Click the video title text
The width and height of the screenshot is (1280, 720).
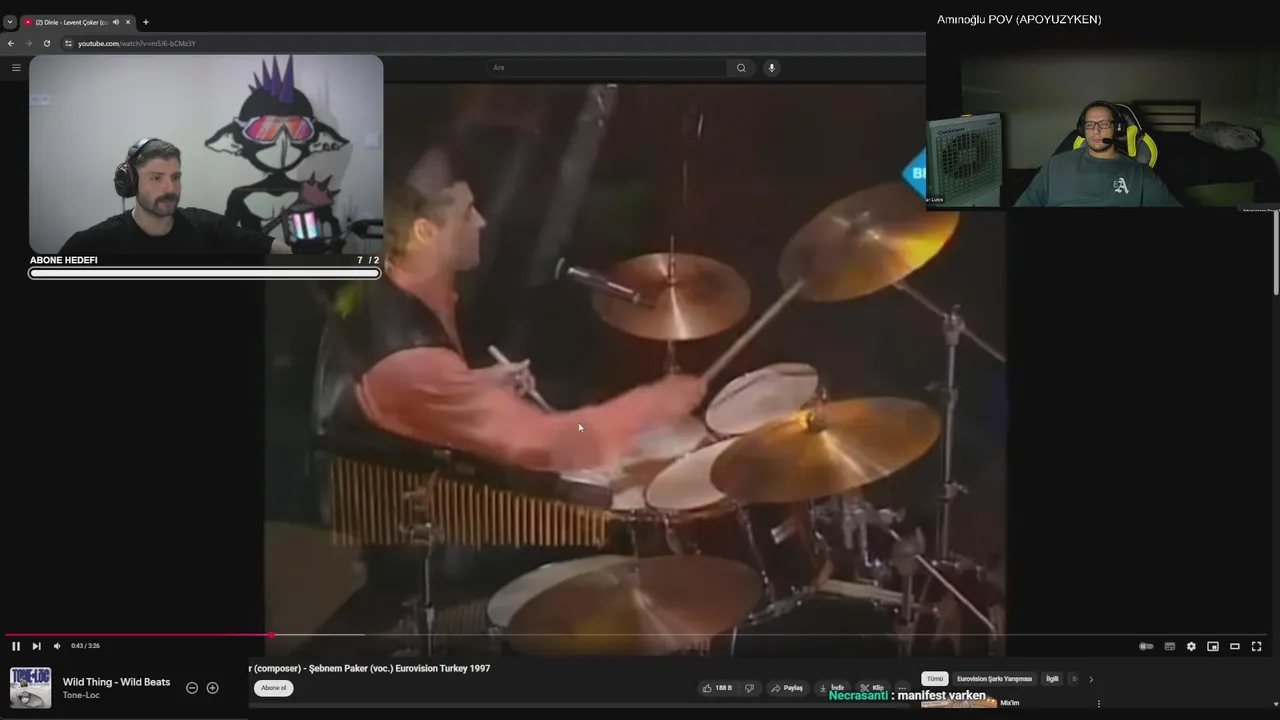click(x=370, y=668)
